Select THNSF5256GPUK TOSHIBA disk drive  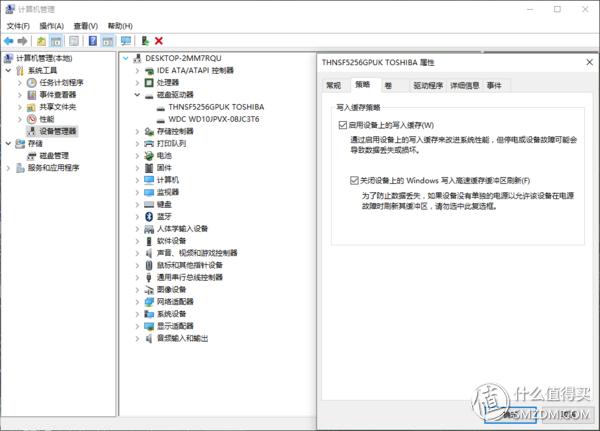215,105
